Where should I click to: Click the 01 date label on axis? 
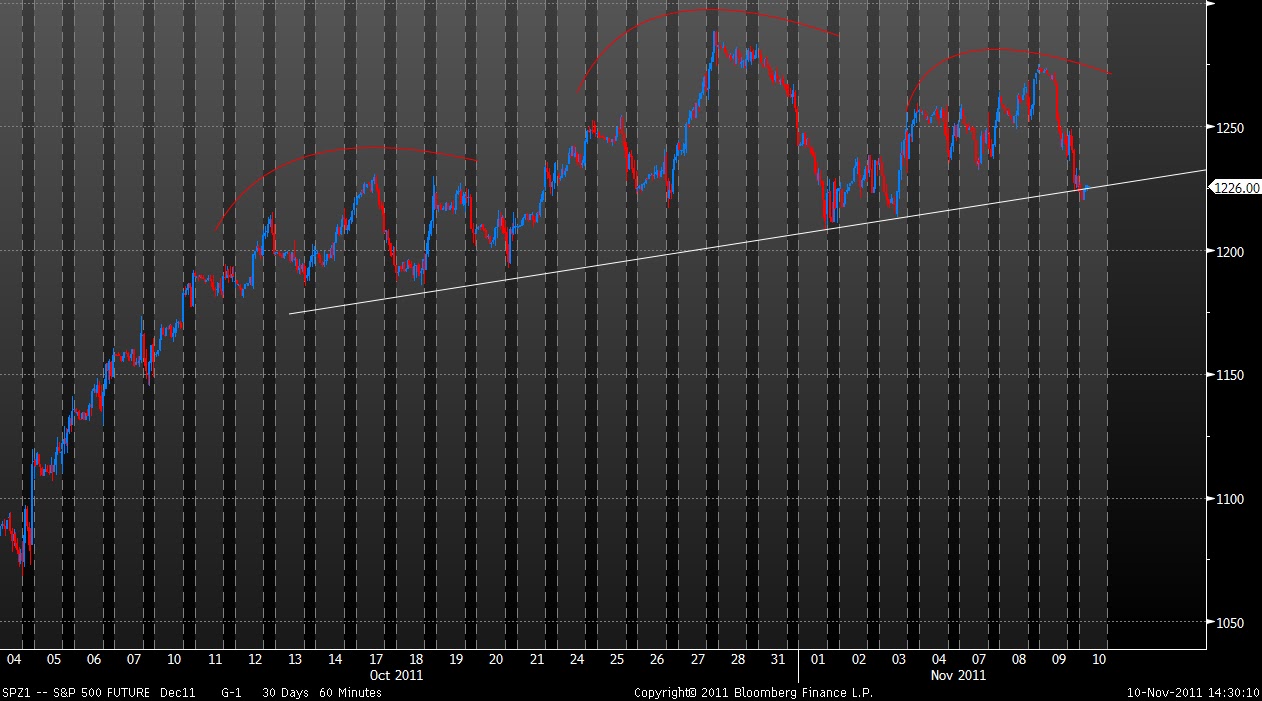tap(819, 660)
